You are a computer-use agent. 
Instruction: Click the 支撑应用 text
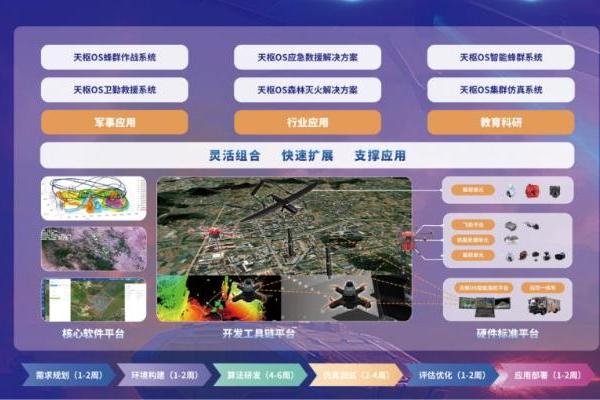coord(380,156)
